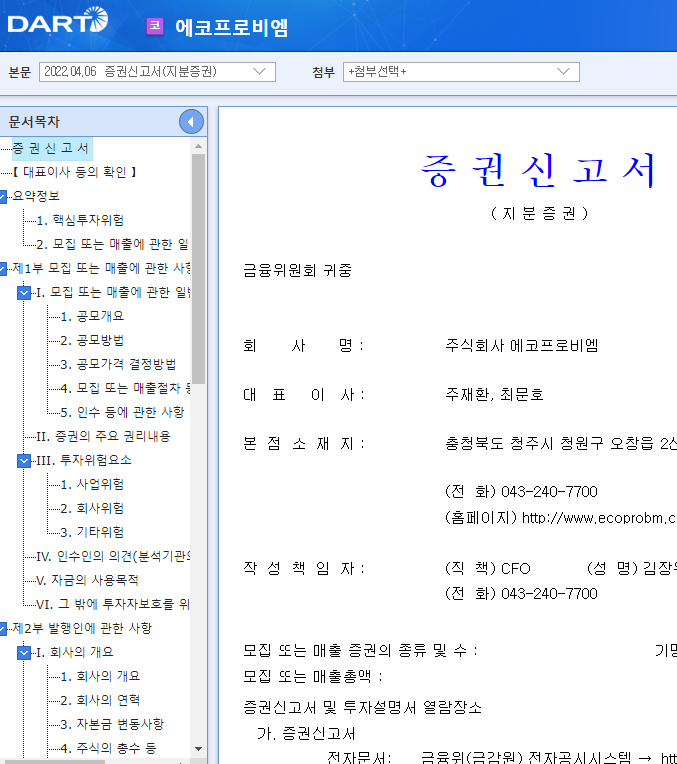The width and height of the screenshot is (677, 764).
Task: Collapse the 요약정보 tree node
Action: pos(2,196)
